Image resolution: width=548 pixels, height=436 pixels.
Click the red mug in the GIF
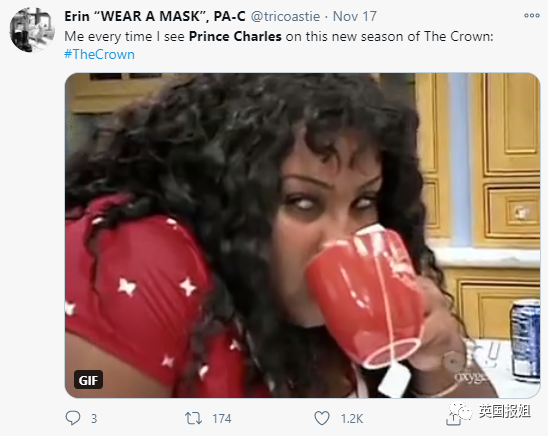[365, 297]
